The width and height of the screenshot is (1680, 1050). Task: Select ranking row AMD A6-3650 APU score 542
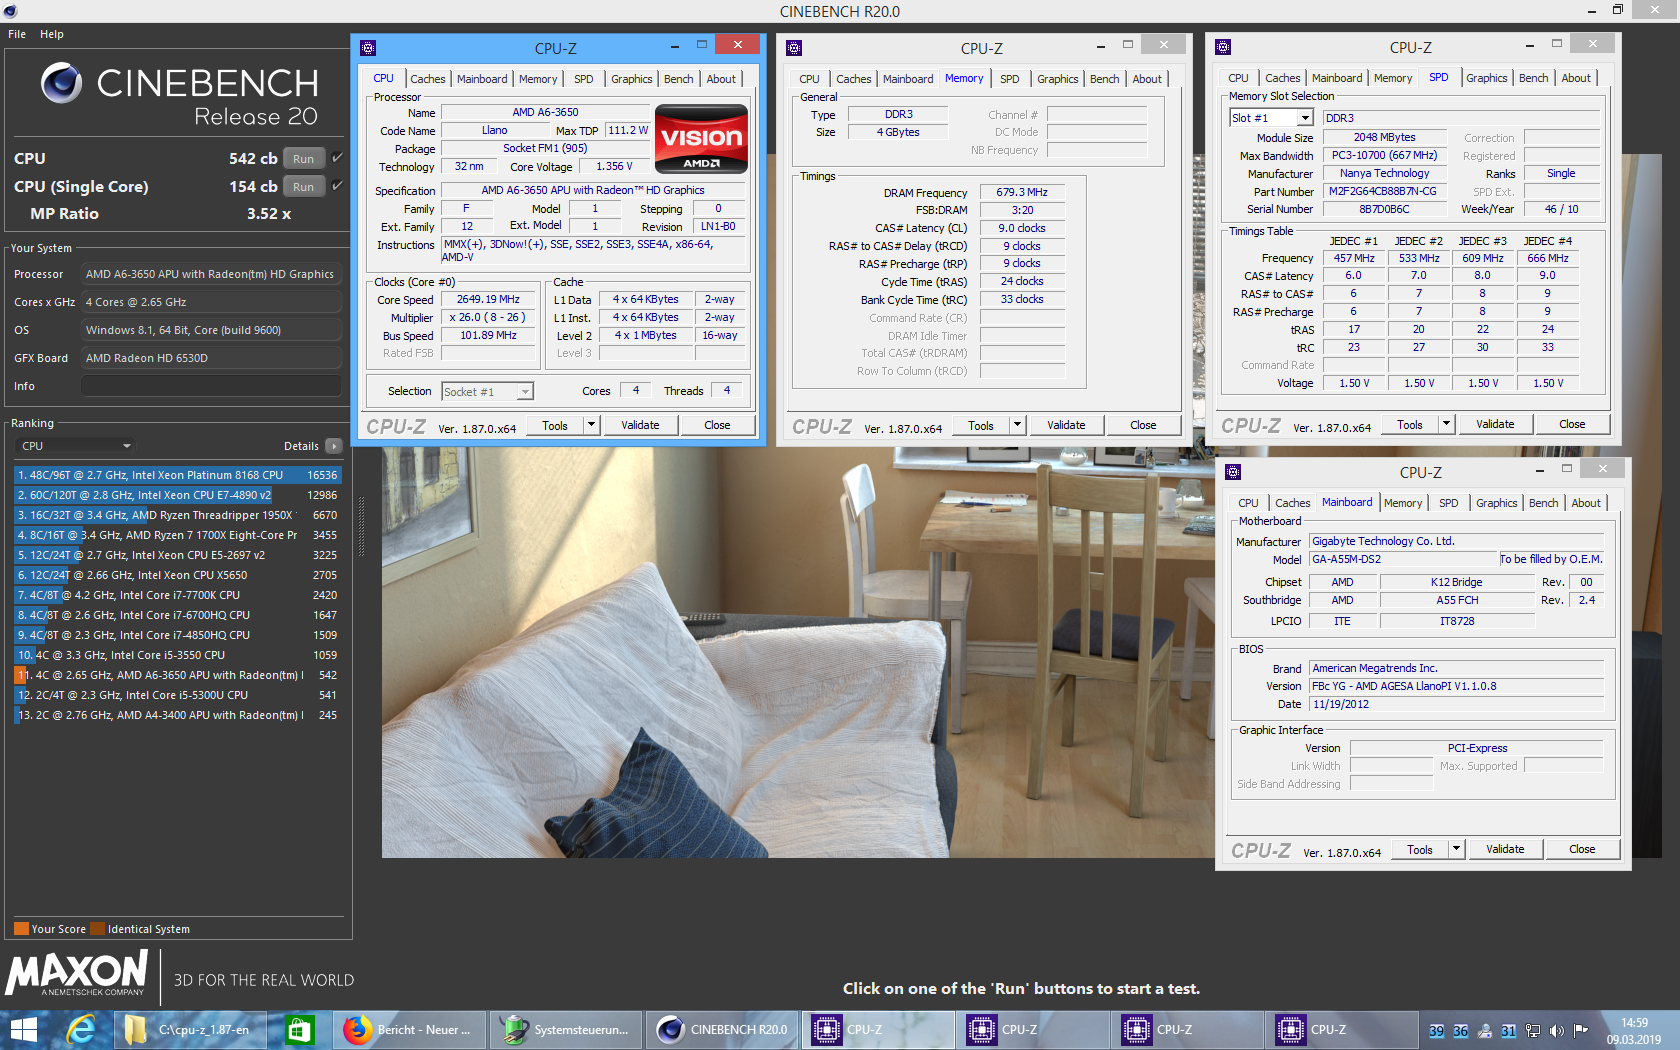177,675
